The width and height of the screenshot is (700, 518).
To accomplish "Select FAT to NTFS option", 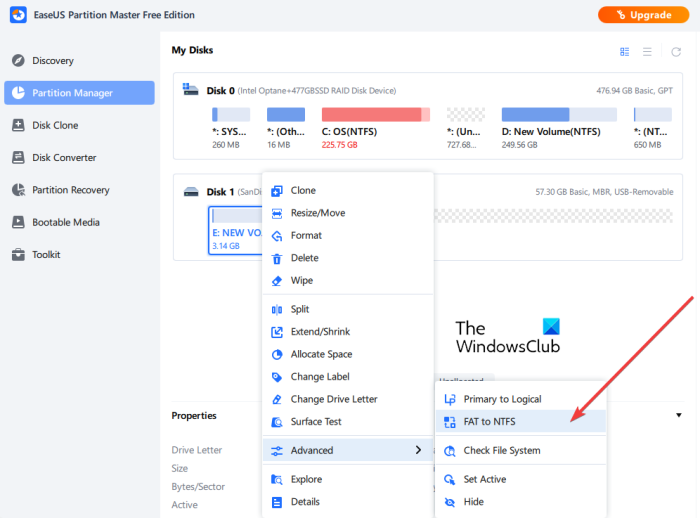I will pos(521,422).
